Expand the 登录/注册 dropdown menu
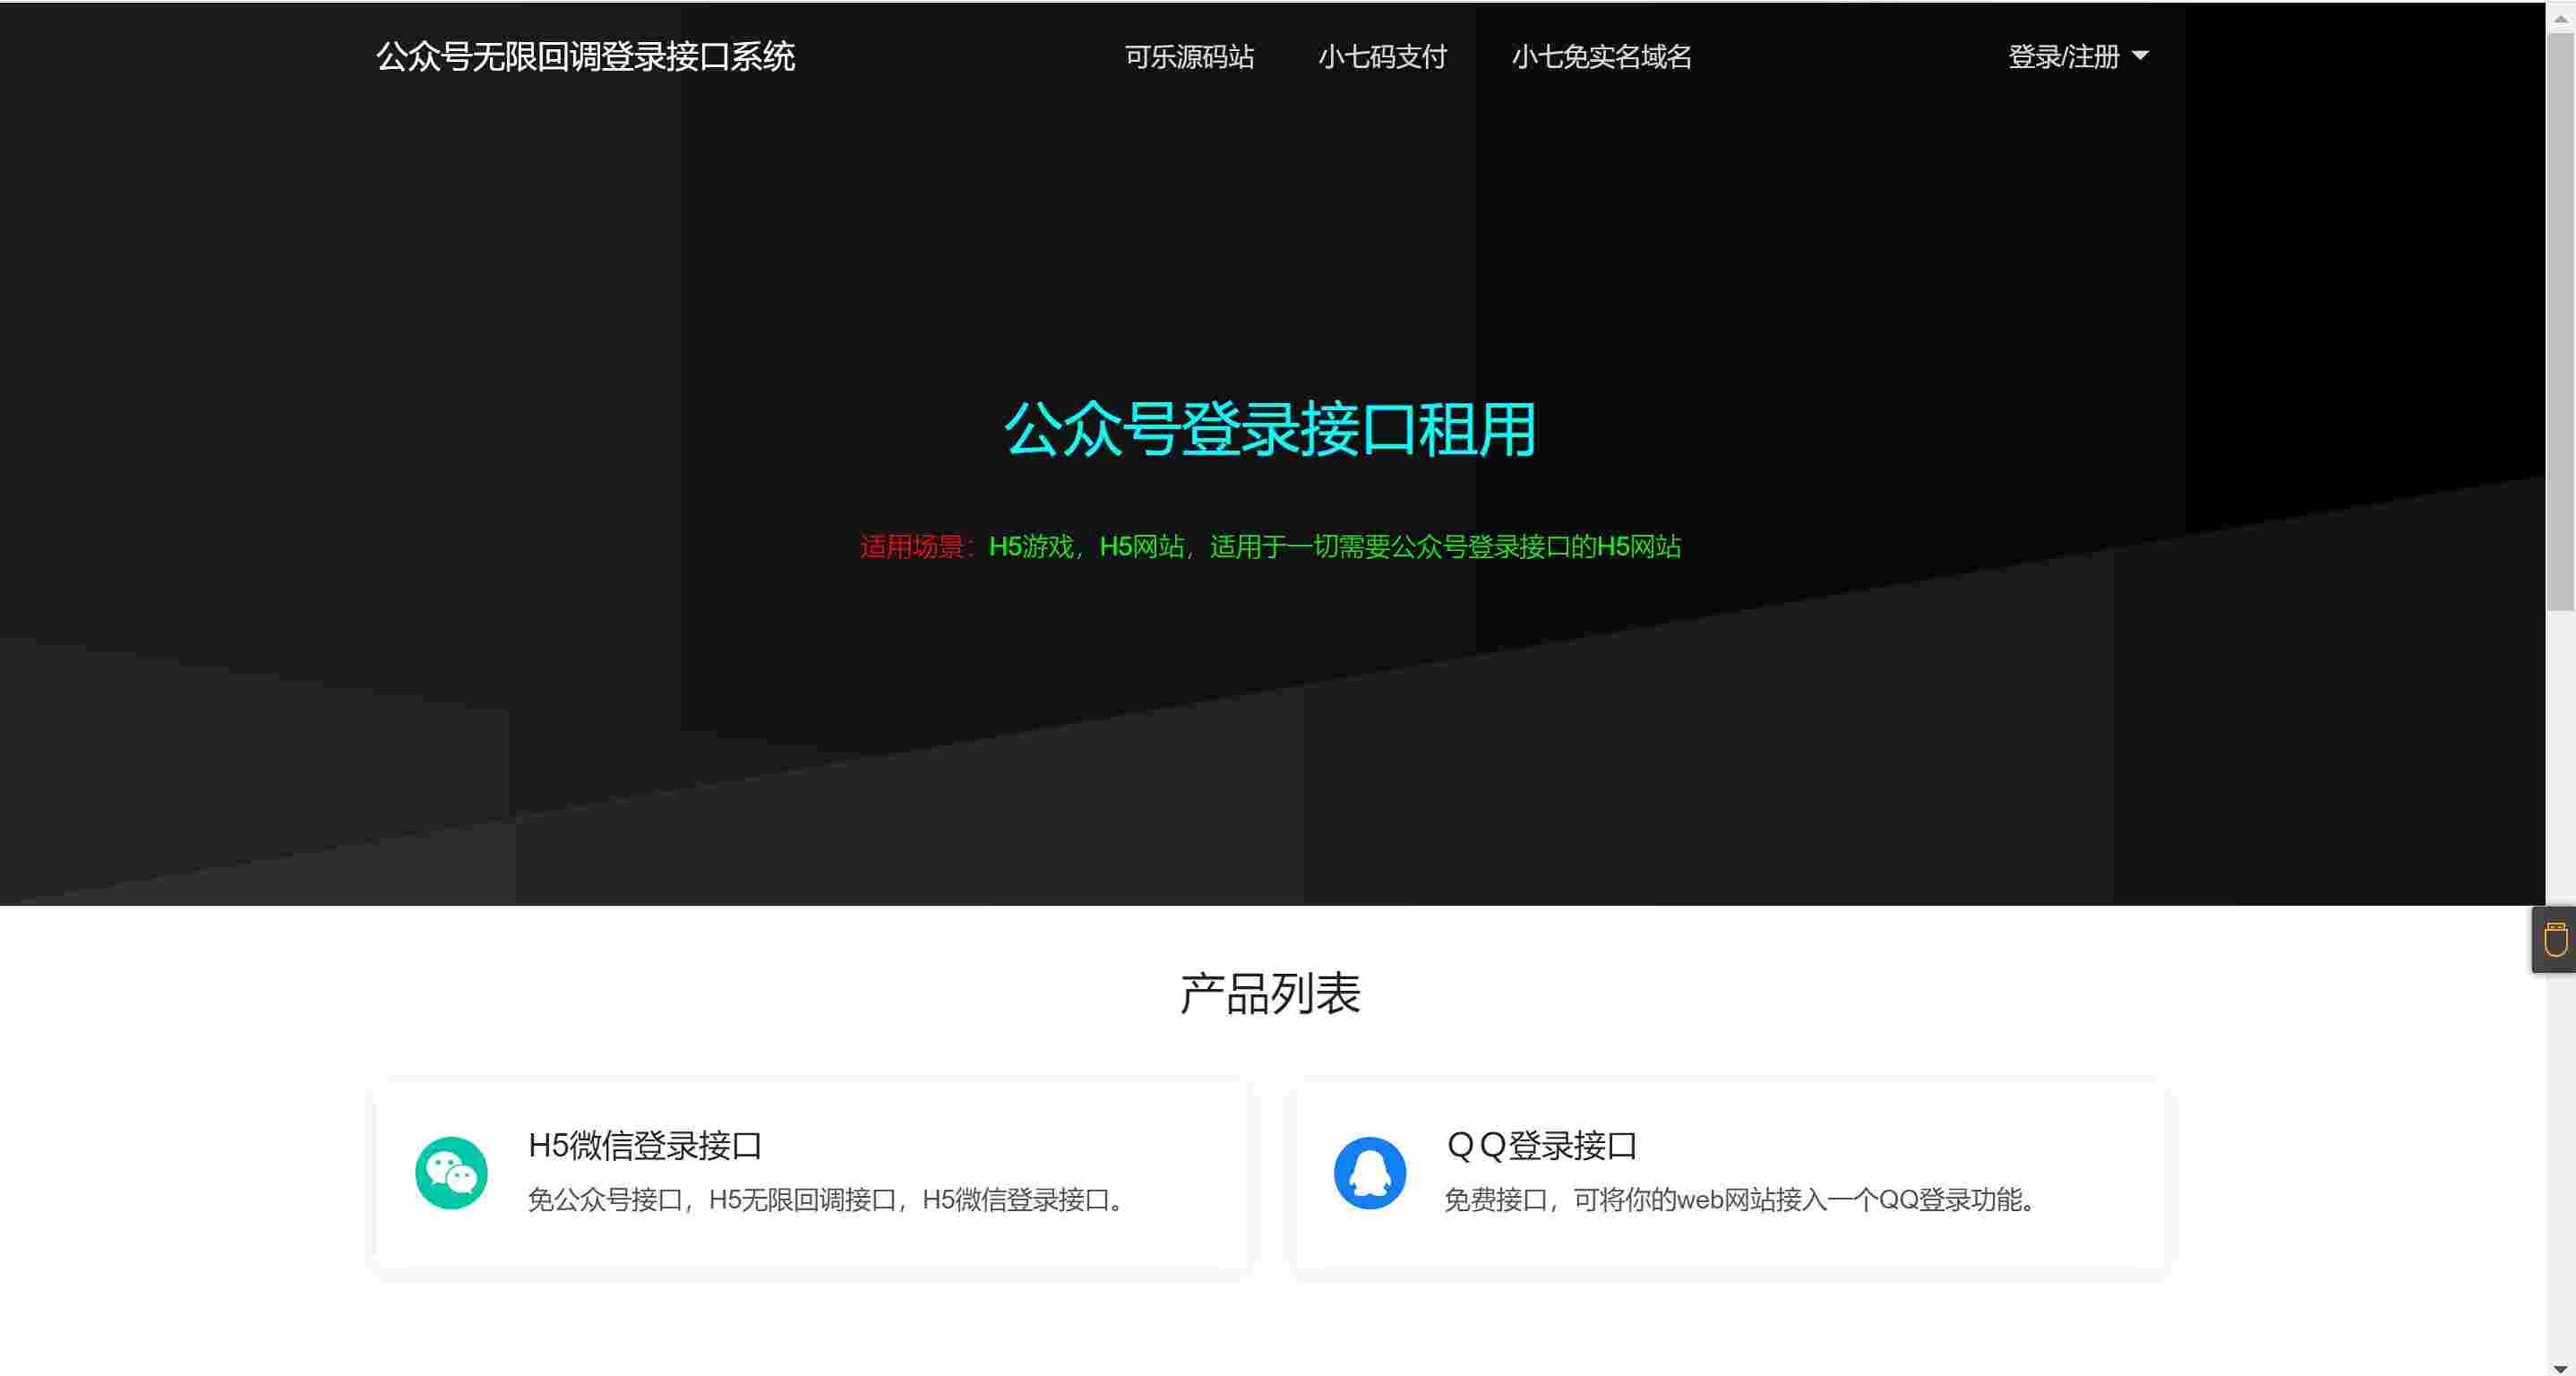2576x1376 pixels. 2064,57
